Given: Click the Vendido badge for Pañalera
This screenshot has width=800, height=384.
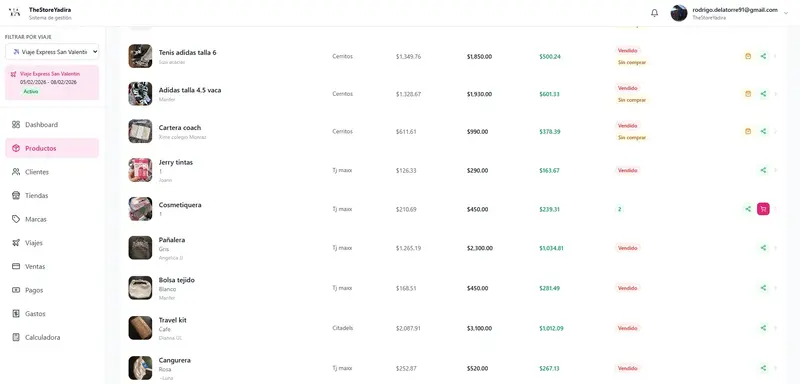Looking at the screenshot, I should pos(628,248).
